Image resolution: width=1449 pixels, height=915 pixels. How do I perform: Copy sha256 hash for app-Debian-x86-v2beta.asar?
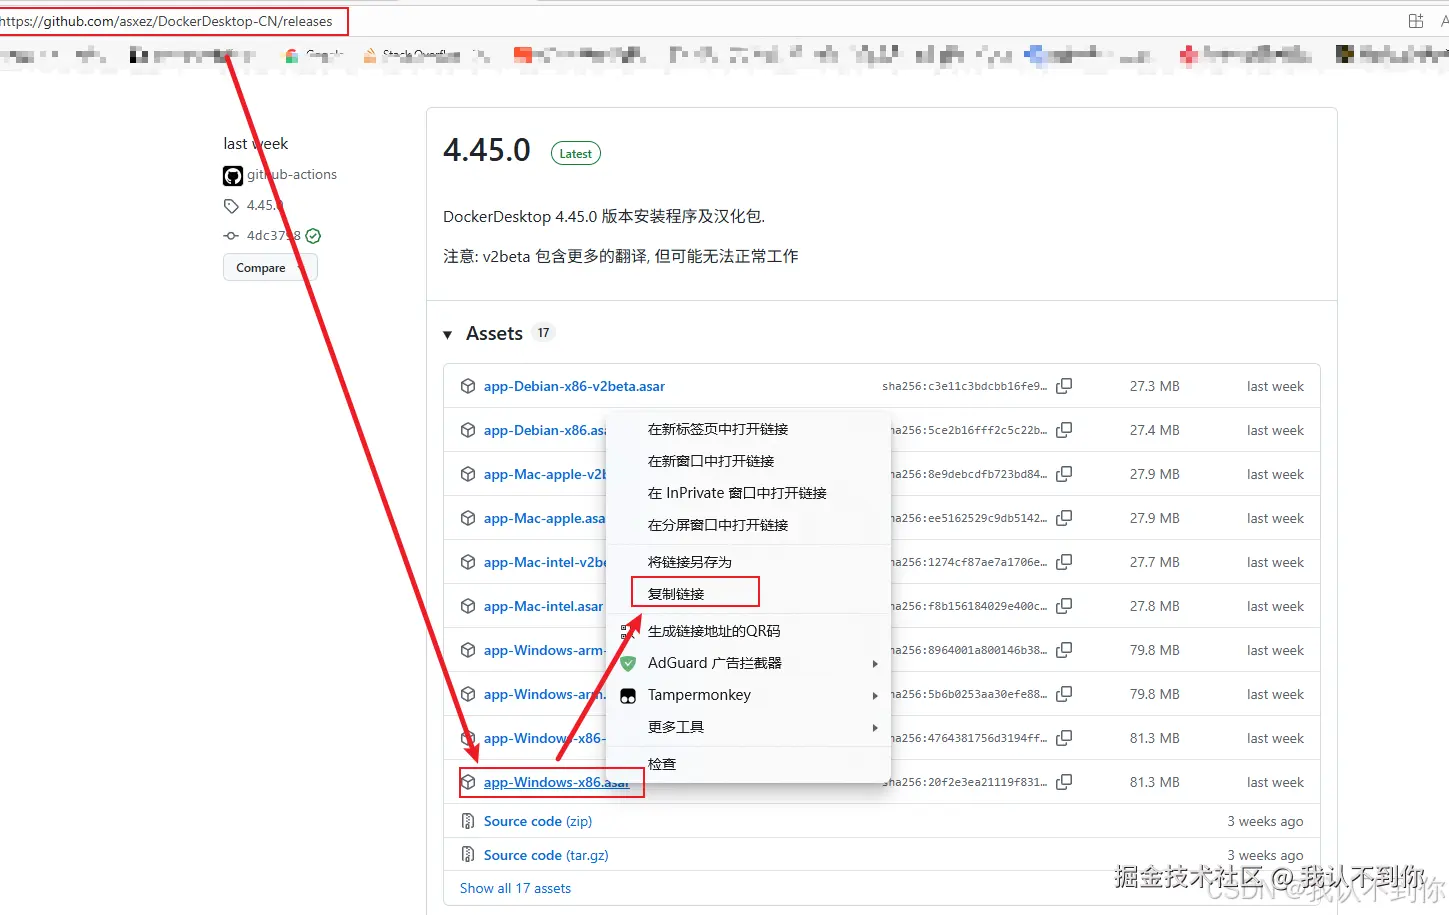click(1064, 386)
